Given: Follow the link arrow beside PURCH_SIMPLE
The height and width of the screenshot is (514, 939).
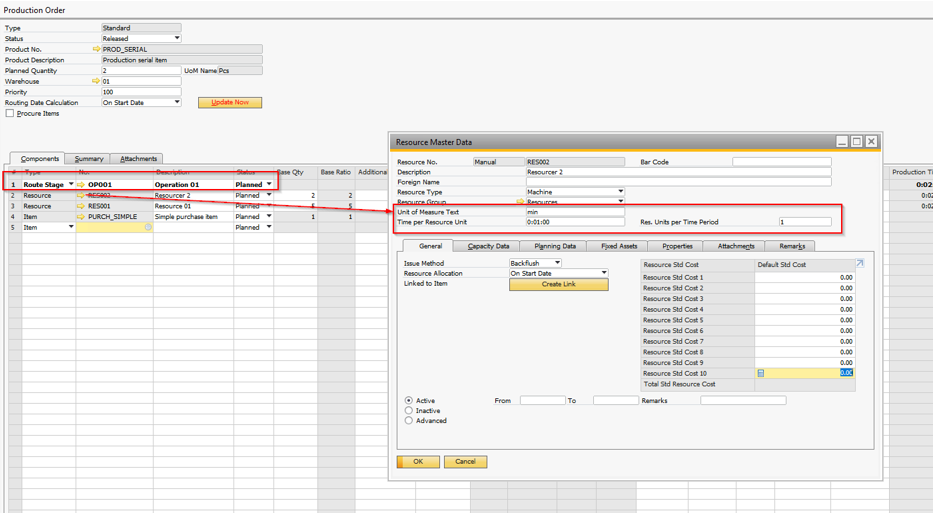Looking at the screenshot, I should click(x=81, y=217).
